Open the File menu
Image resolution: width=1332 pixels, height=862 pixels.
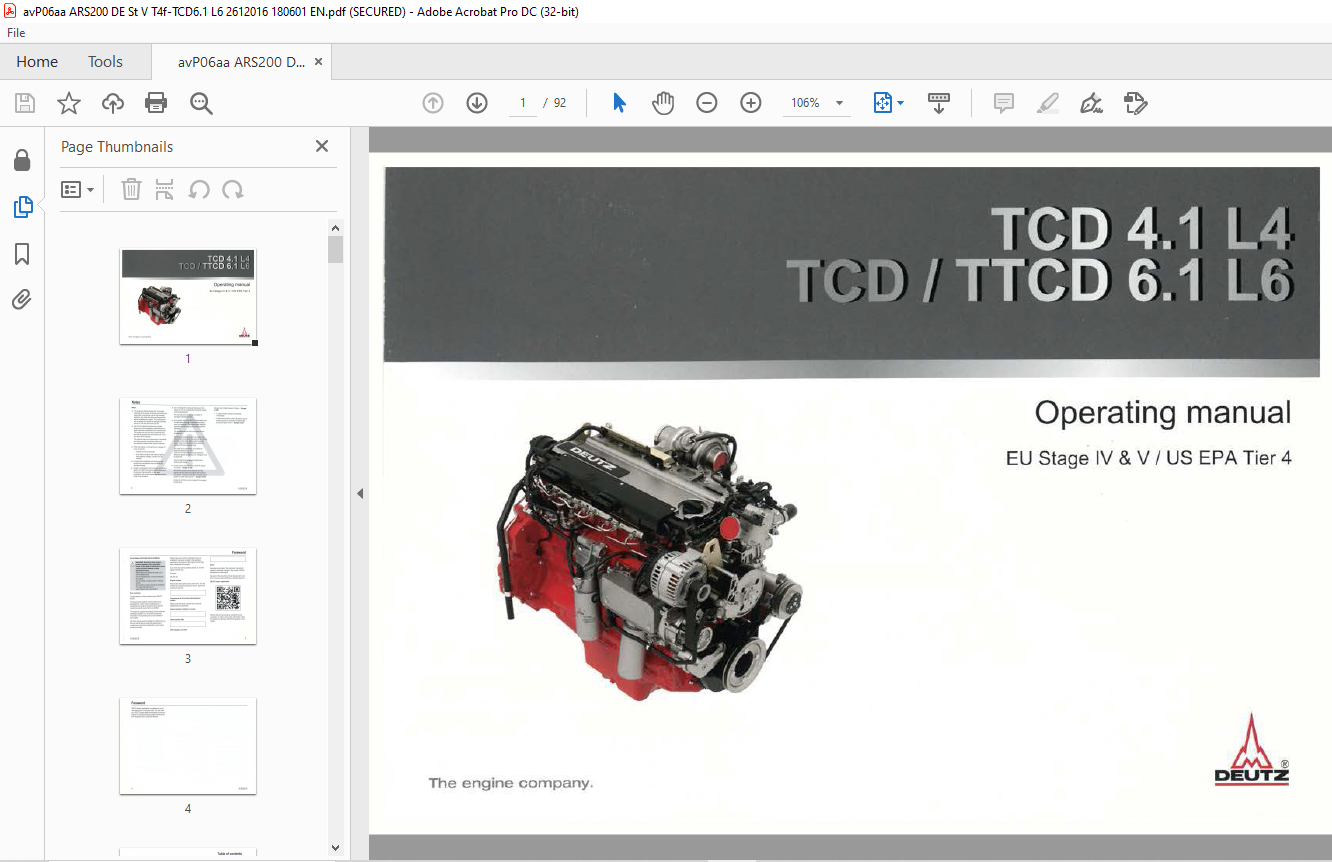(x=16, y=32)
